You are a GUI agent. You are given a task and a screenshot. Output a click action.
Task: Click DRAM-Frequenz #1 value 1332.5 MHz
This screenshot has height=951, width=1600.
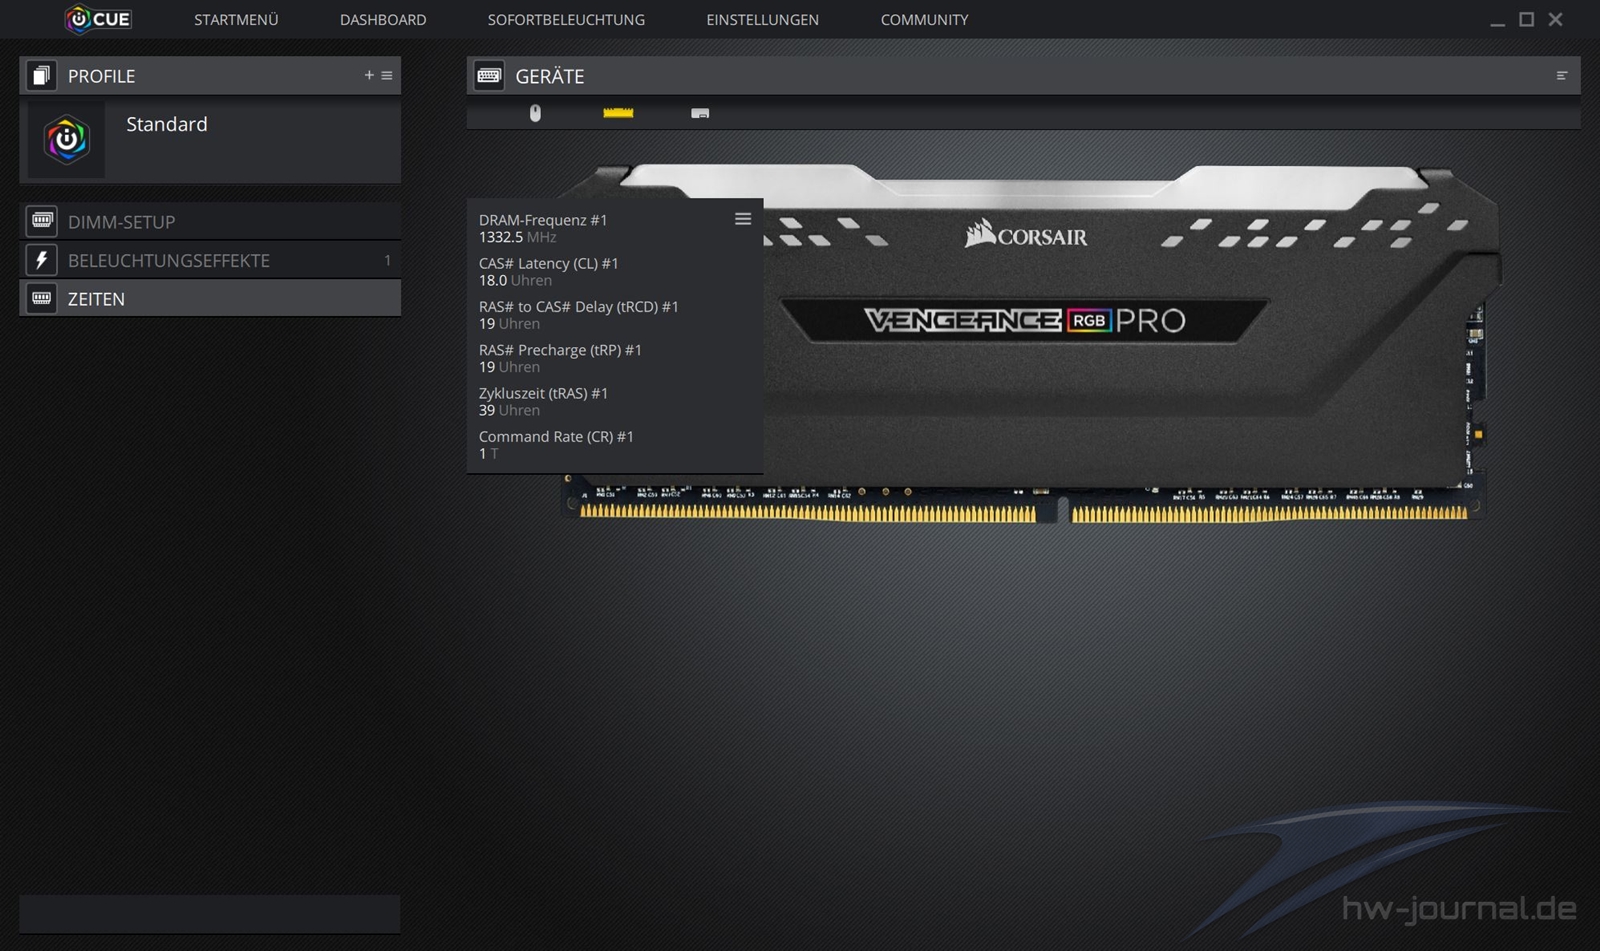click(x=517, y=237)
